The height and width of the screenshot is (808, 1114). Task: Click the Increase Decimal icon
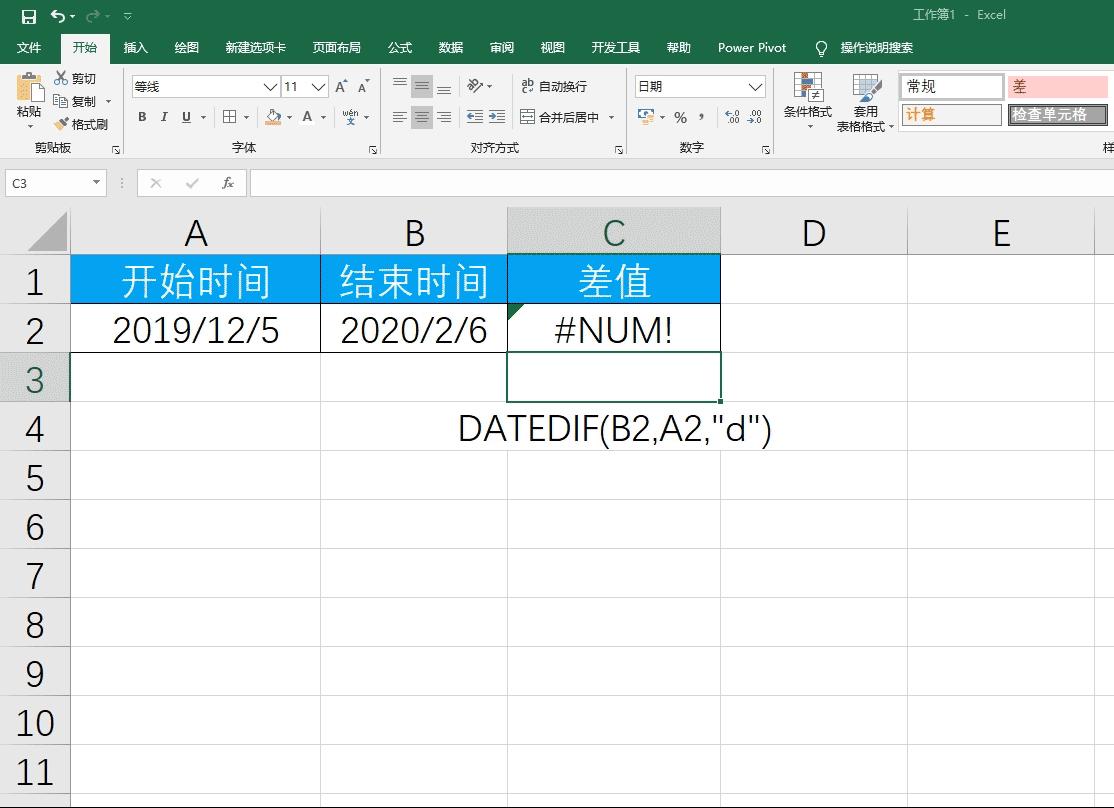tap(731, 117)
